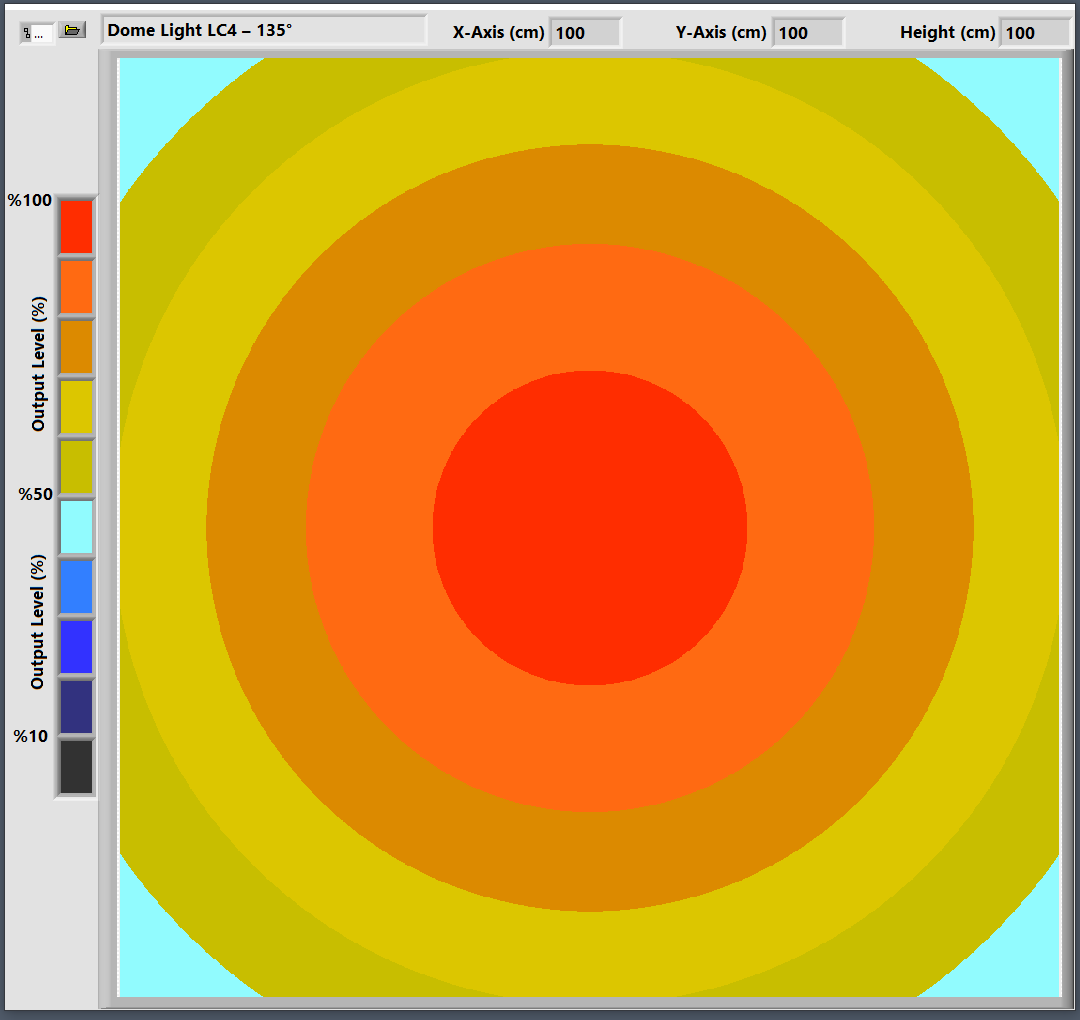Pick the dark orange legend swatch

click(76, 347)
